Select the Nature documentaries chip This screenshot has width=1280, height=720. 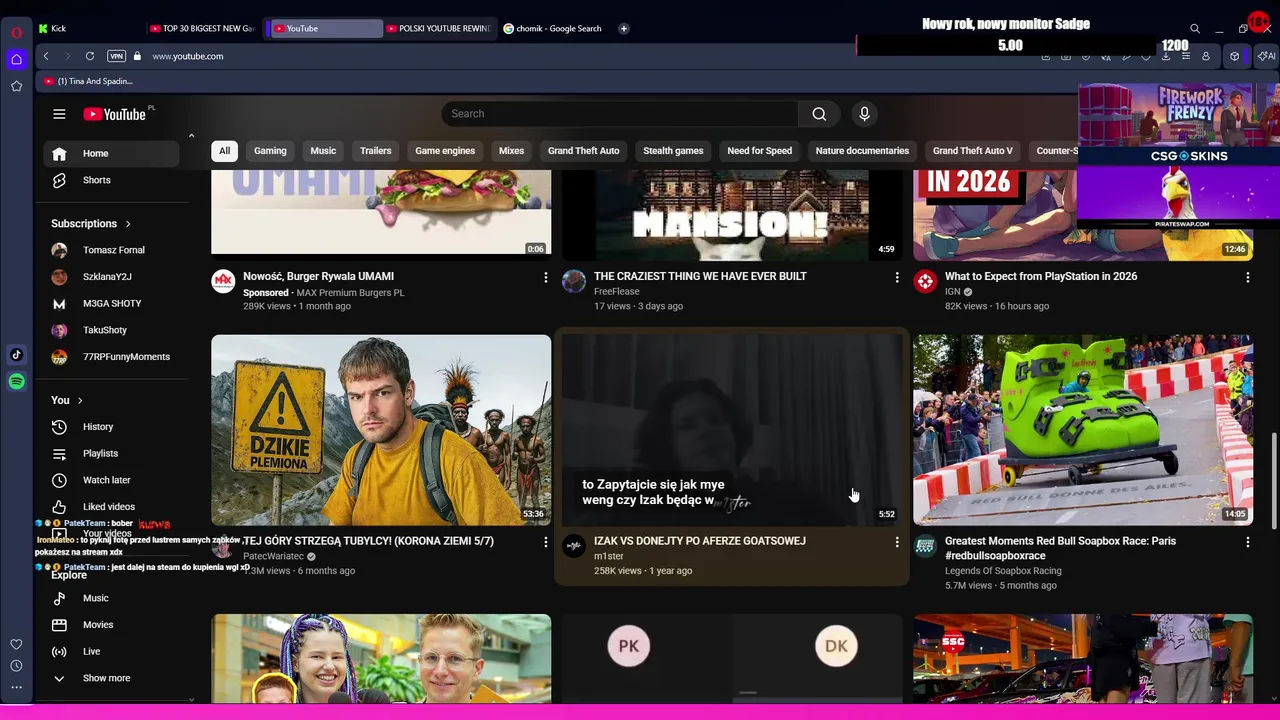pos(862,151)
